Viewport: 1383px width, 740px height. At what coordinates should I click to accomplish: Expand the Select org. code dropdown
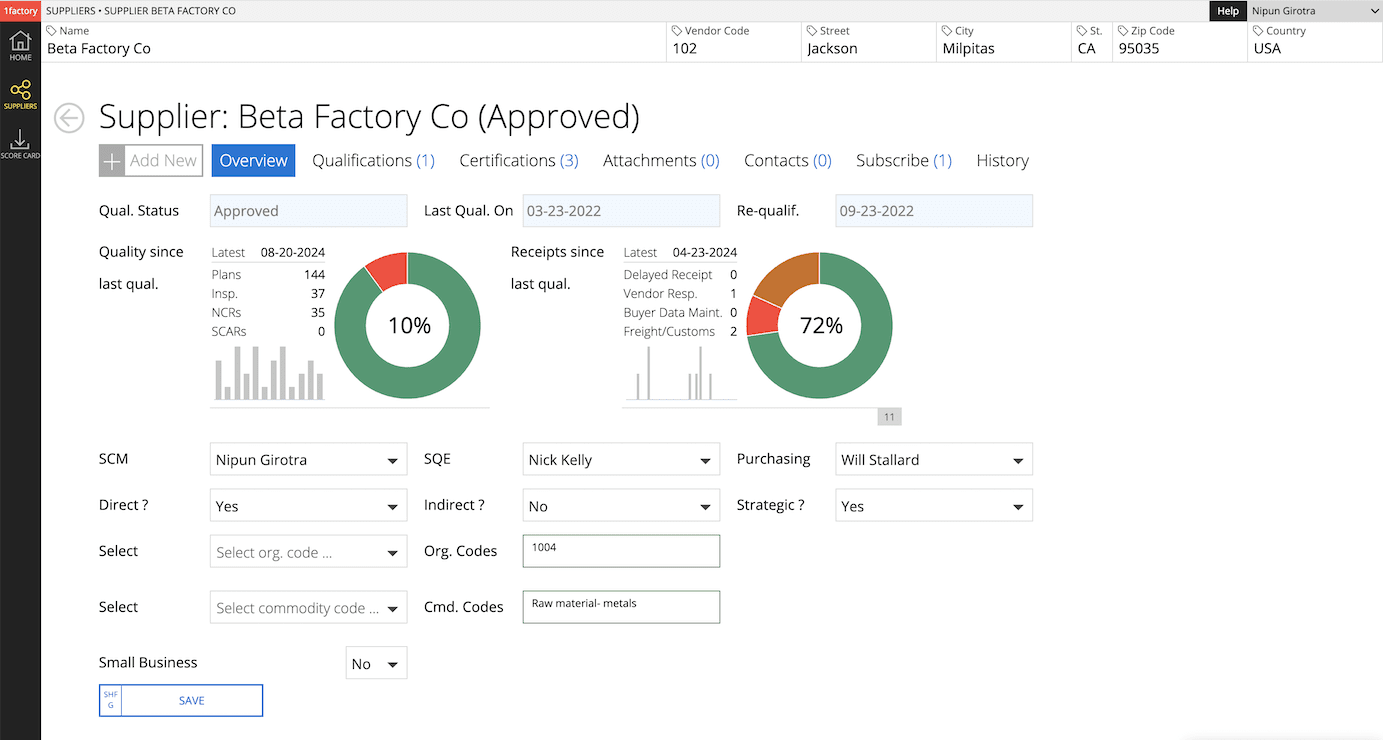(x=308, y=551)
